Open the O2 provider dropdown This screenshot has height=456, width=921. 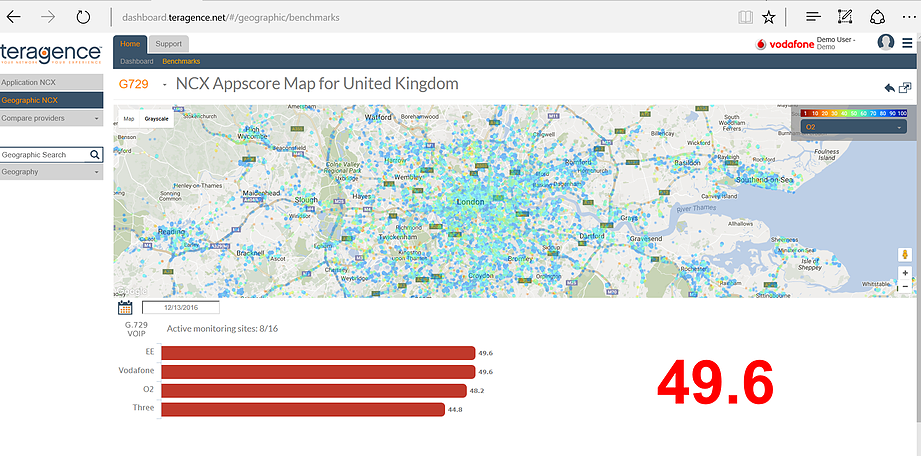[853, 127]
